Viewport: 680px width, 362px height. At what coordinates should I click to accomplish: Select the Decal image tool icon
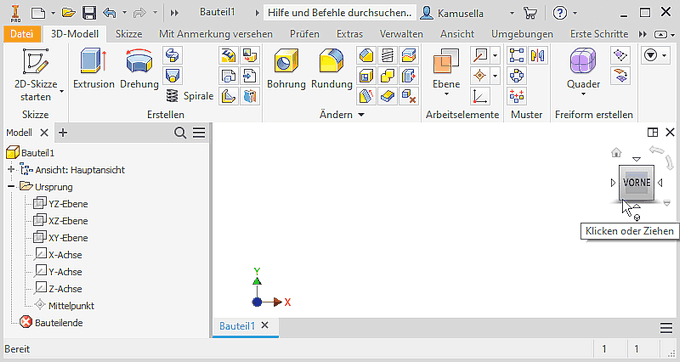click(250, 55)
